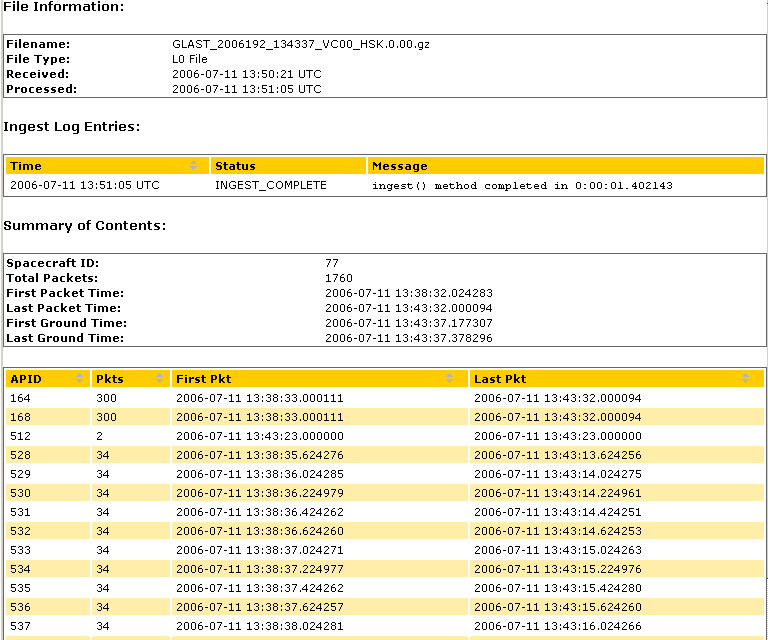Click Total Packets value 1760
Screen dimensions: 768x640
tap(338, 278)
